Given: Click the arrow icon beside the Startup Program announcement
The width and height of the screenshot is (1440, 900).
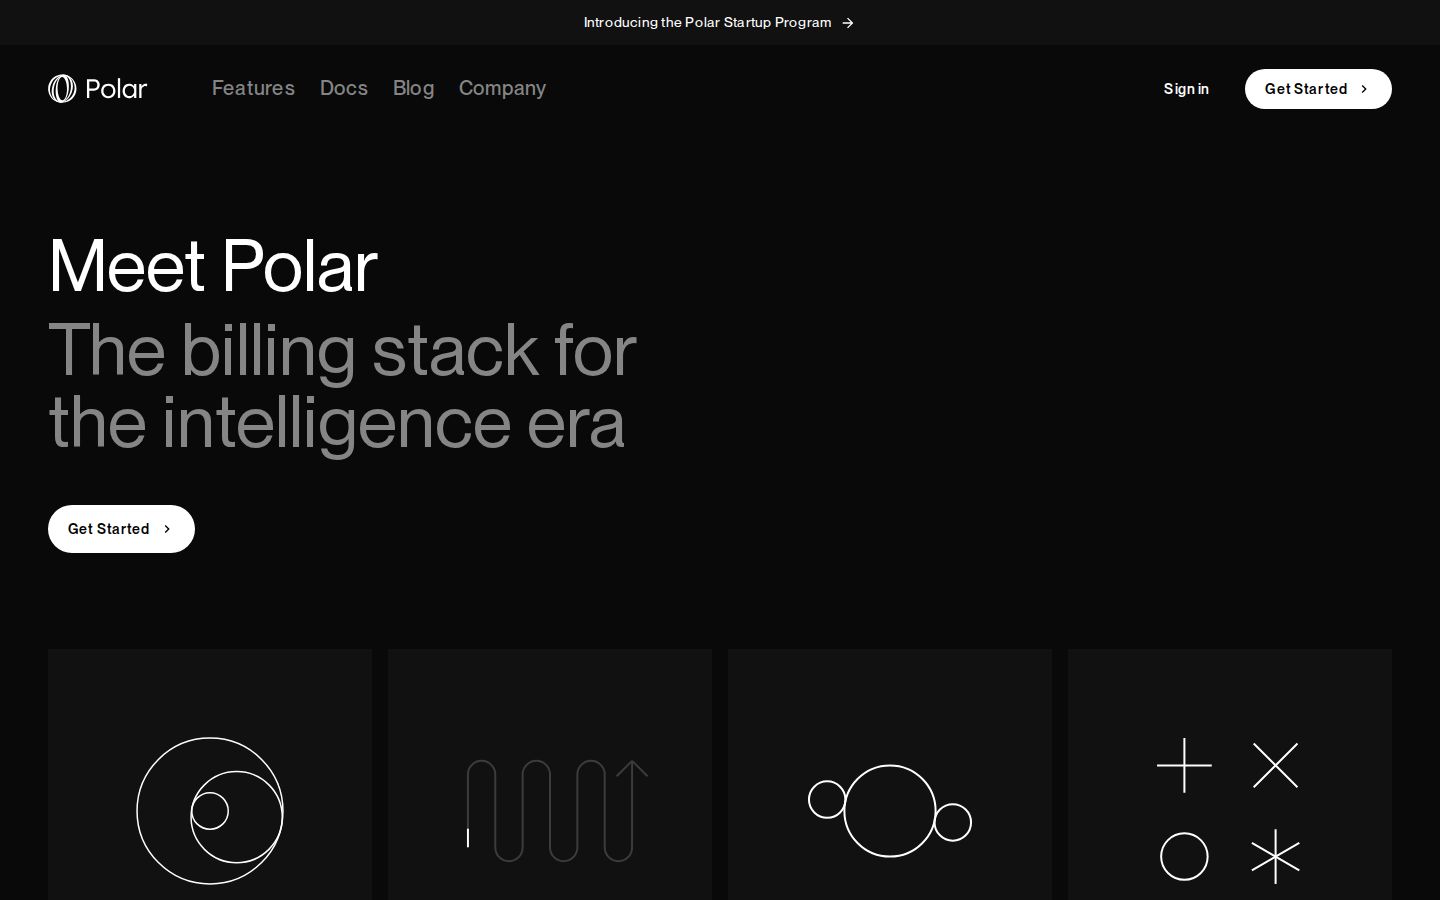Looking at the screenshot, I should pyautogui.click(x=847, y=23).
